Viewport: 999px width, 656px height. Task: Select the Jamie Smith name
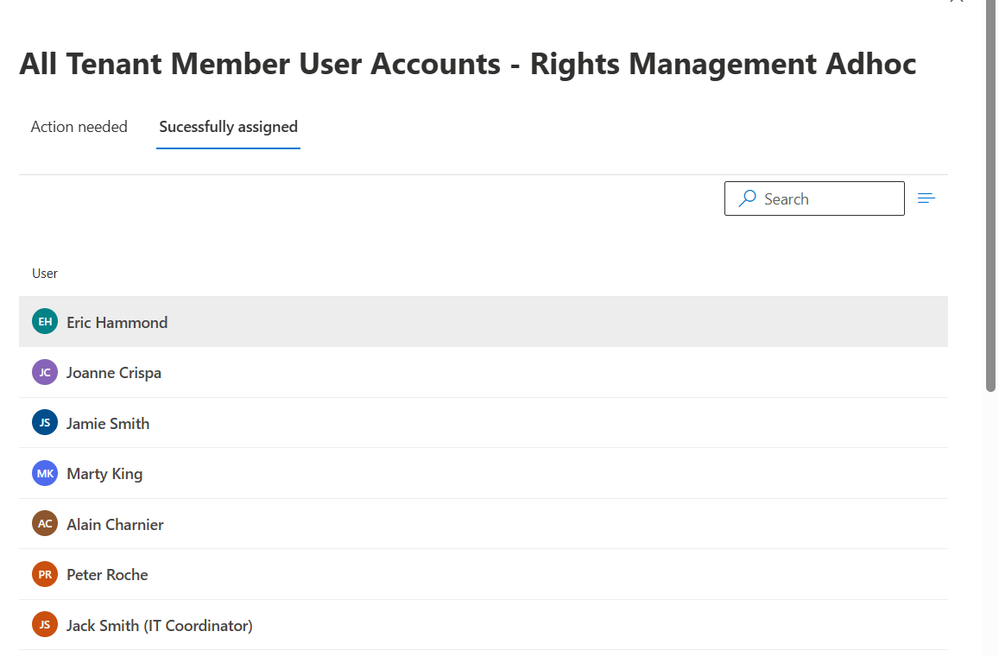pos(108,423)
